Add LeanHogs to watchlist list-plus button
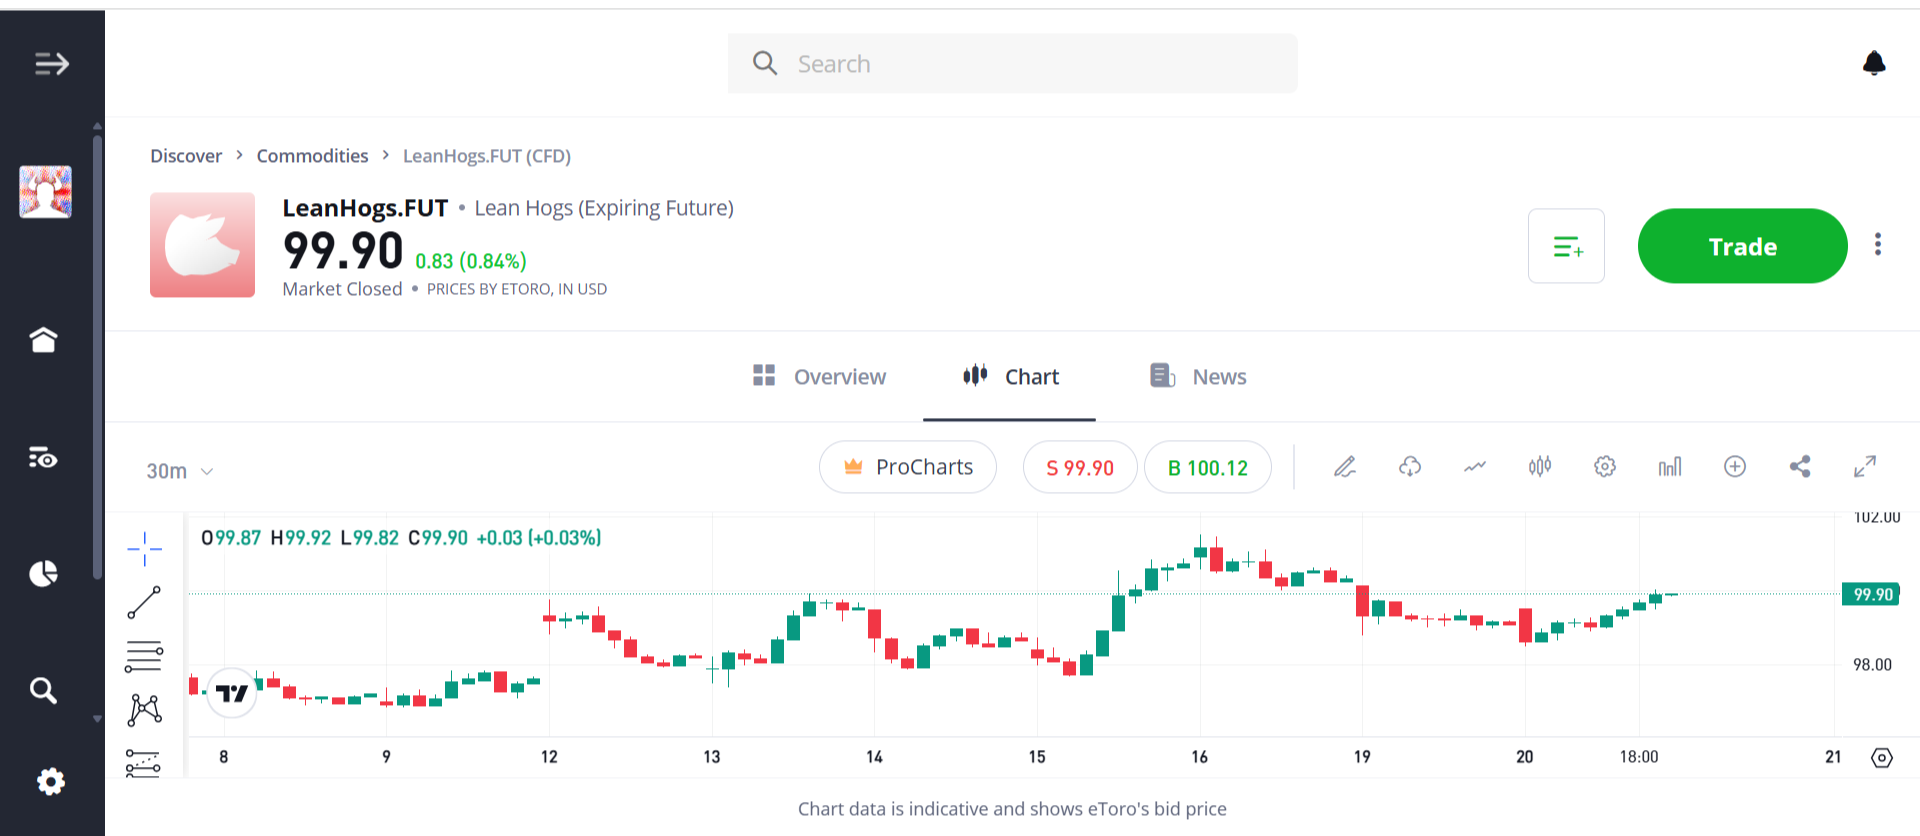 1566,246
